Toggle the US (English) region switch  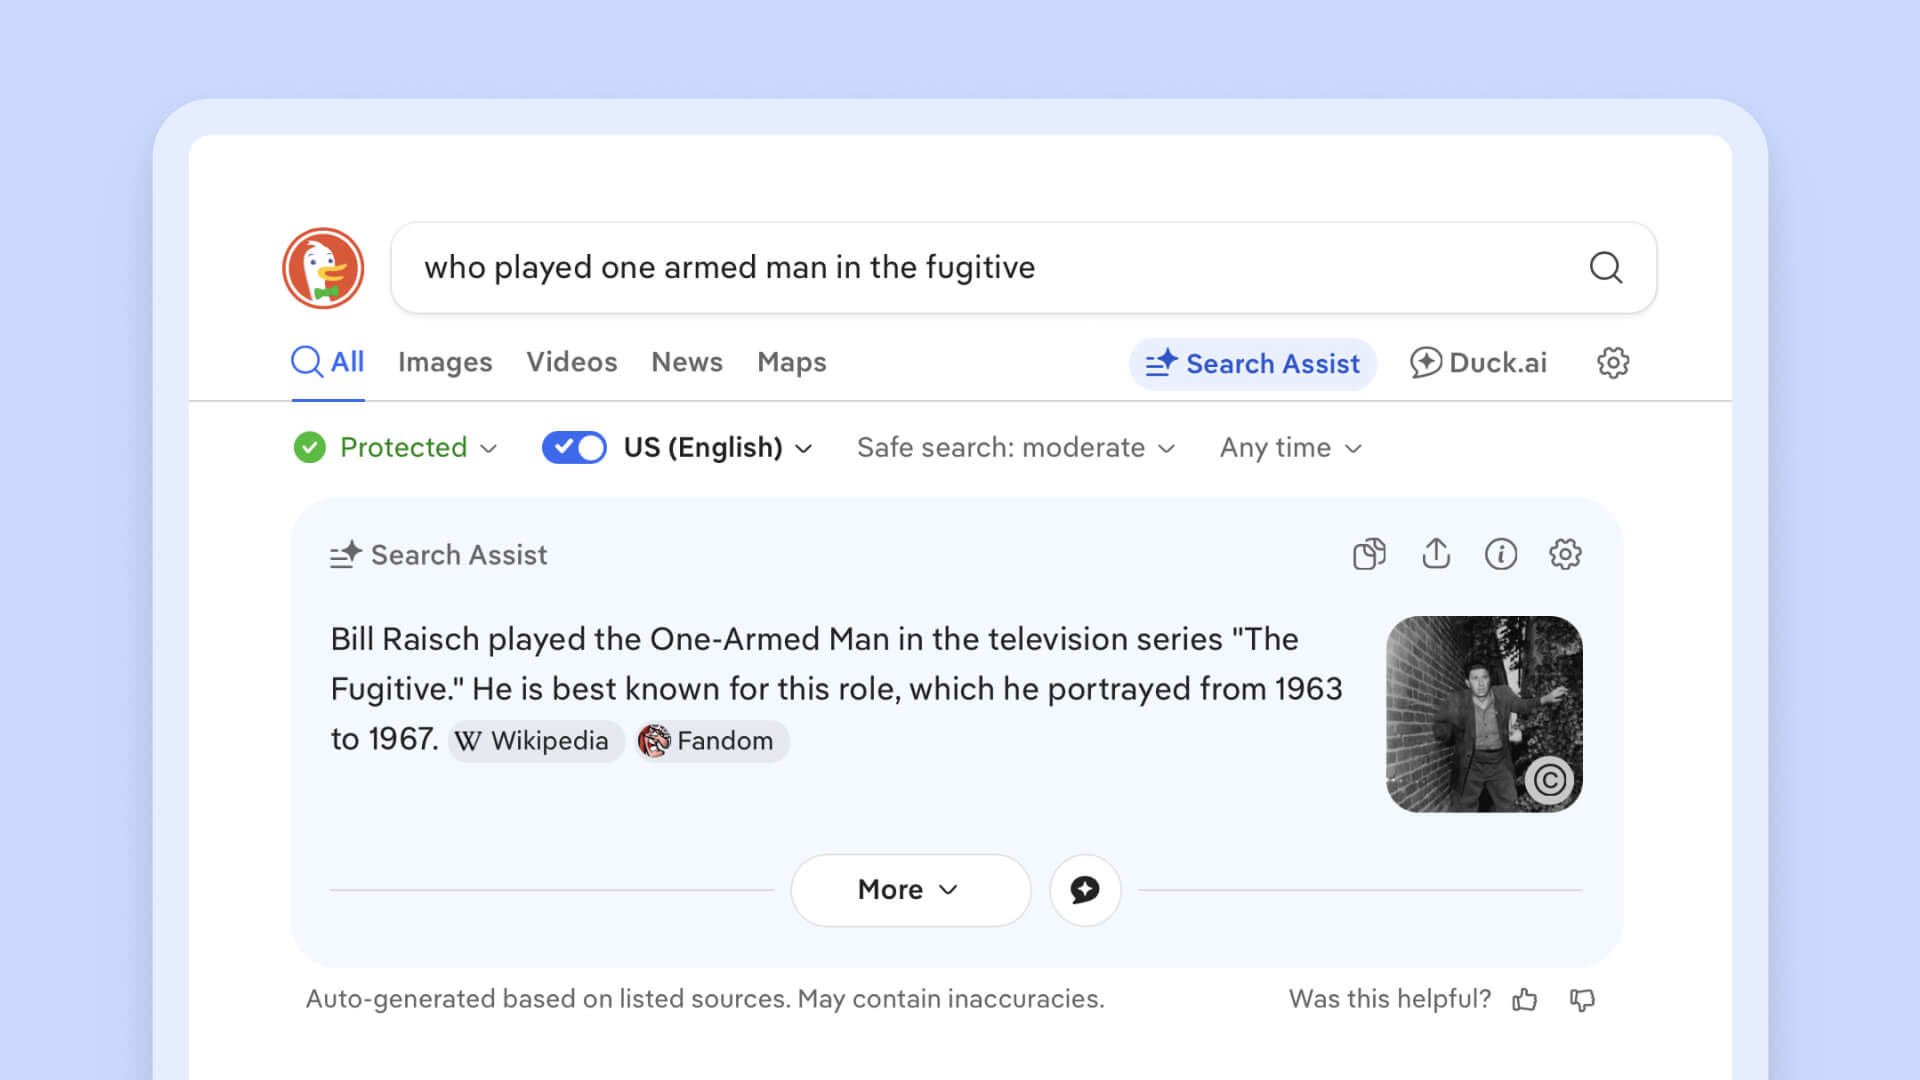pyautogui.click(x=574, y=448)
